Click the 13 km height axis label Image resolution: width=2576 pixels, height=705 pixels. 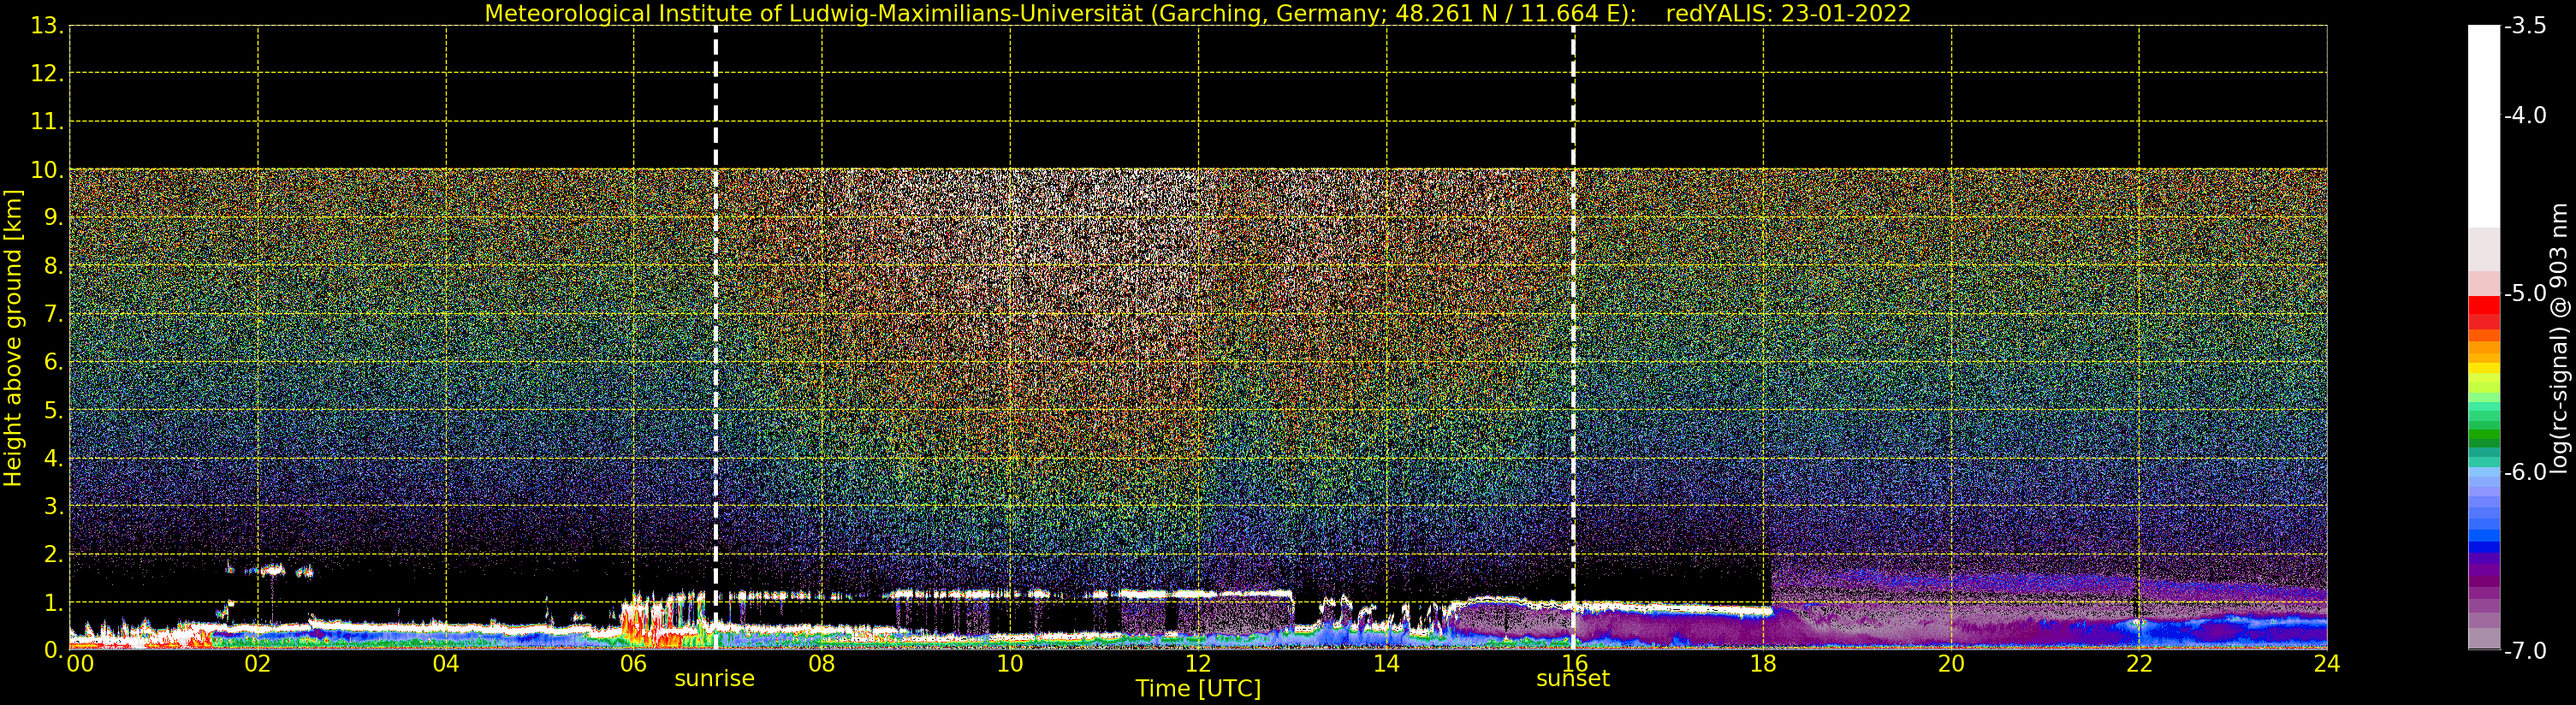(46, 26)
